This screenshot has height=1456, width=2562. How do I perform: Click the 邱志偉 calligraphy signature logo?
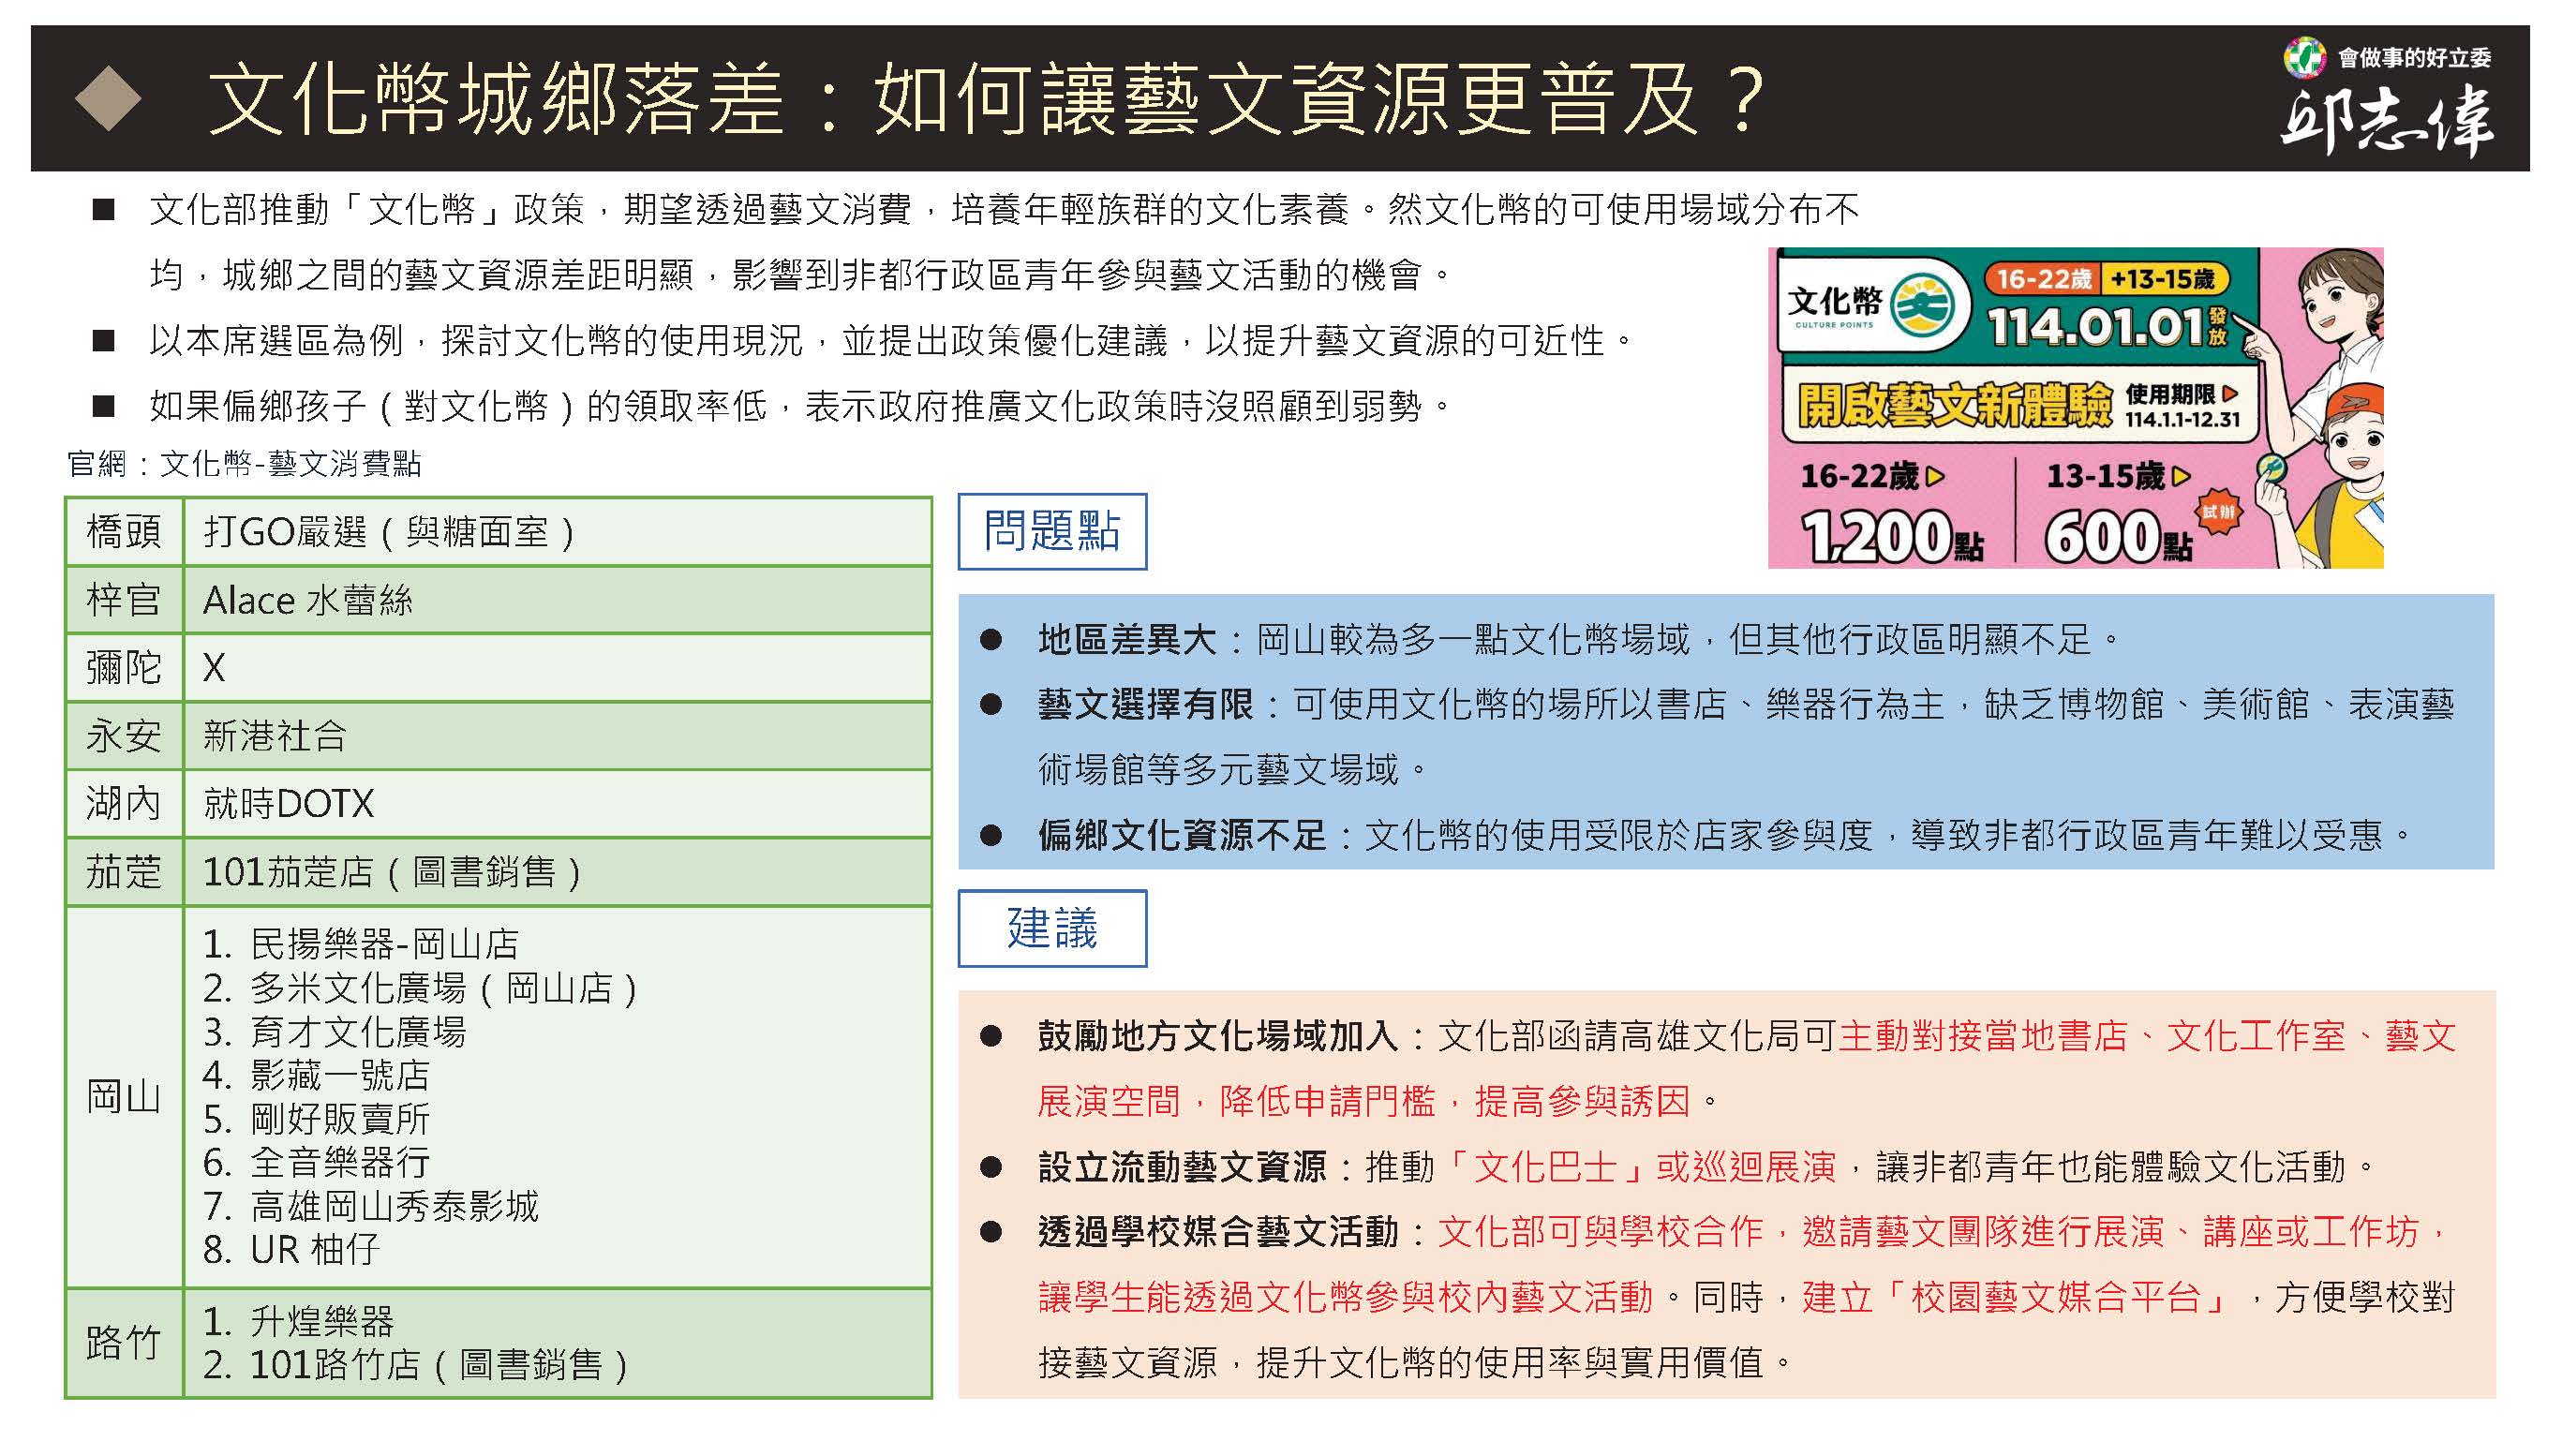pyautogui.click(x=2386, y=123)
